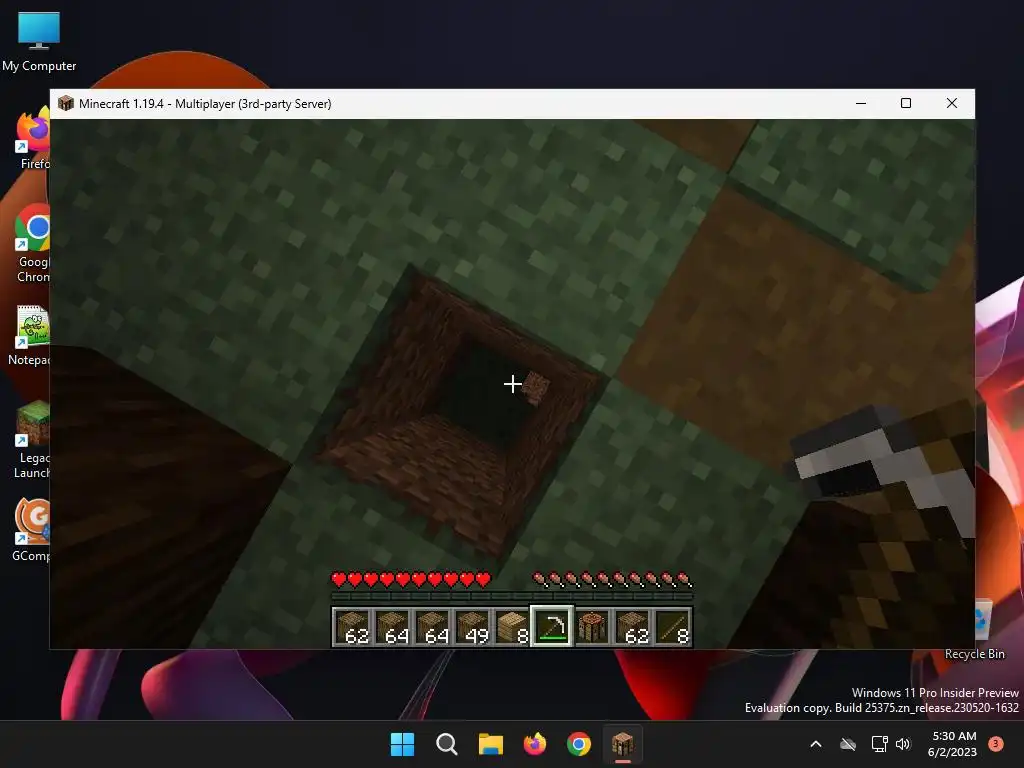
Task: Click the green experience bar above the hotbar
Action: [x=512, y=596]
